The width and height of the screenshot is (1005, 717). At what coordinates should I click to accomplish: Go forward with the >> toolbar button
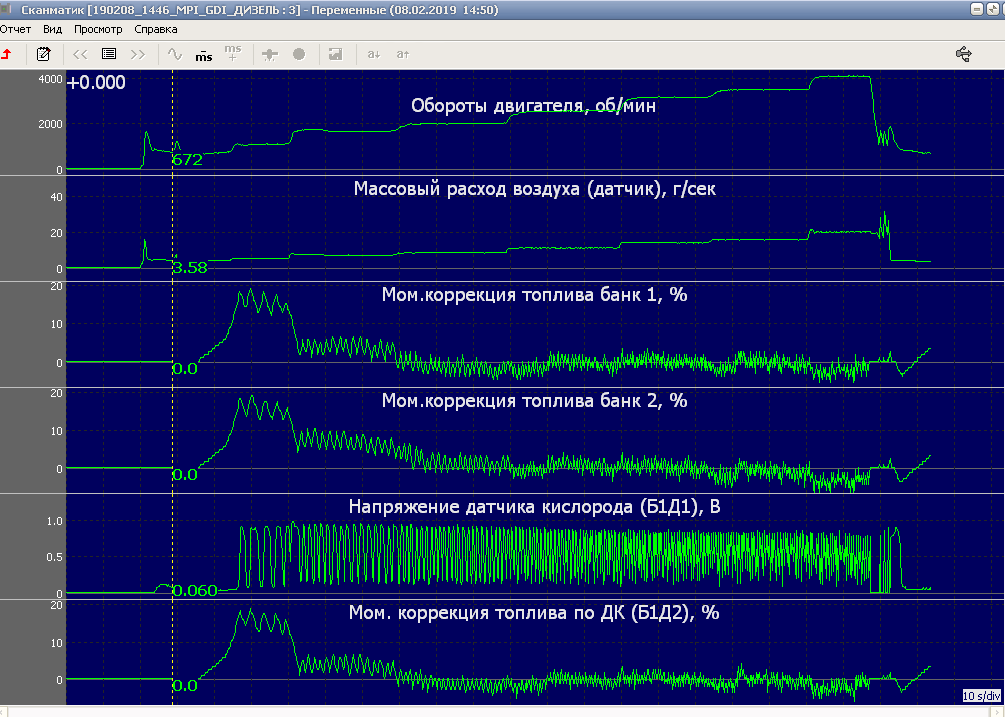[138, 54]
